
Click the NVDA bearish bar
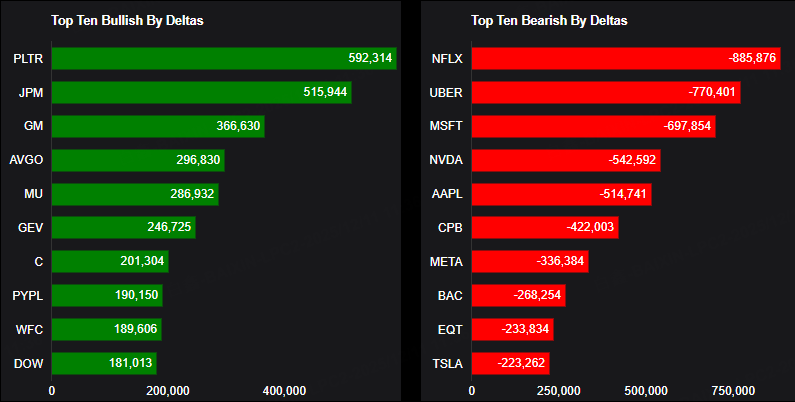[x=565, y=160]
